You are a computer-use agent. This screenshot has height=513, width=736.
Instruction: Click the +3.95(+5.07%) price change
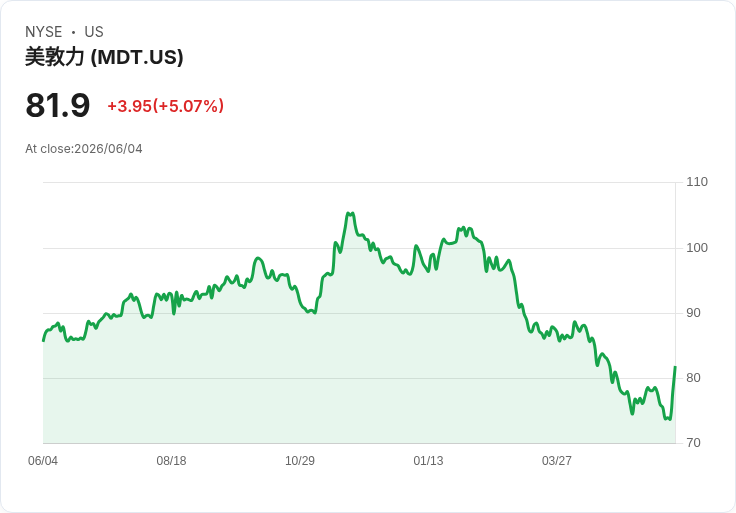pos(166,106)
